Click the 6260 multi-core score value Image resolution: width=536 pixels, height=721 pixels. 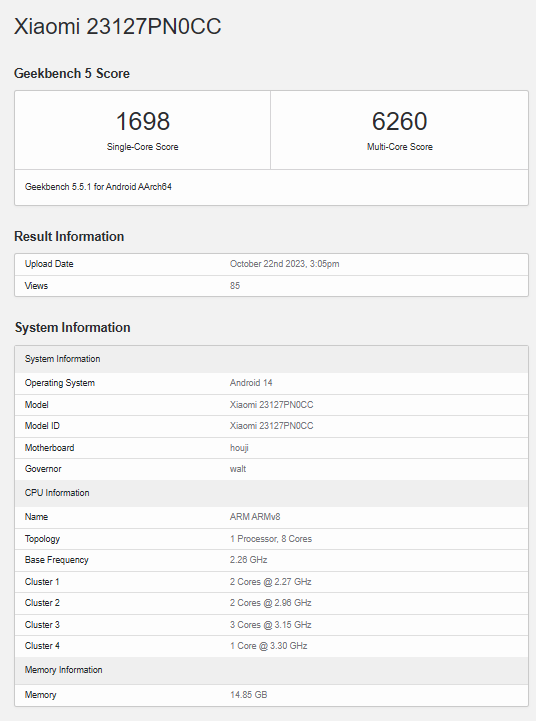(x=399, y=121)
